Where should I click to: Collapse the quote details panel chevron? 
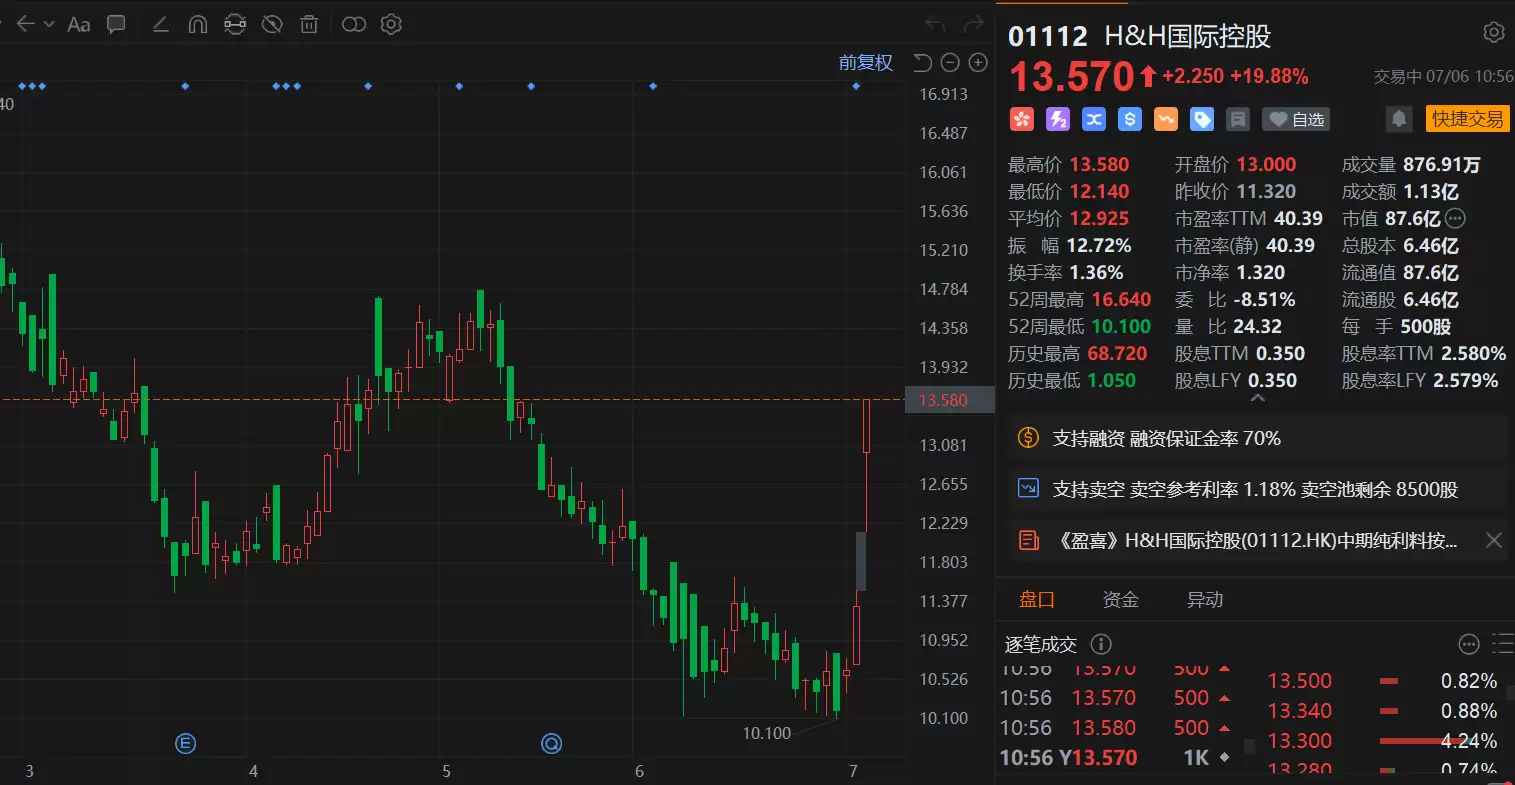pyautogui.click(x=1258, y=398)
